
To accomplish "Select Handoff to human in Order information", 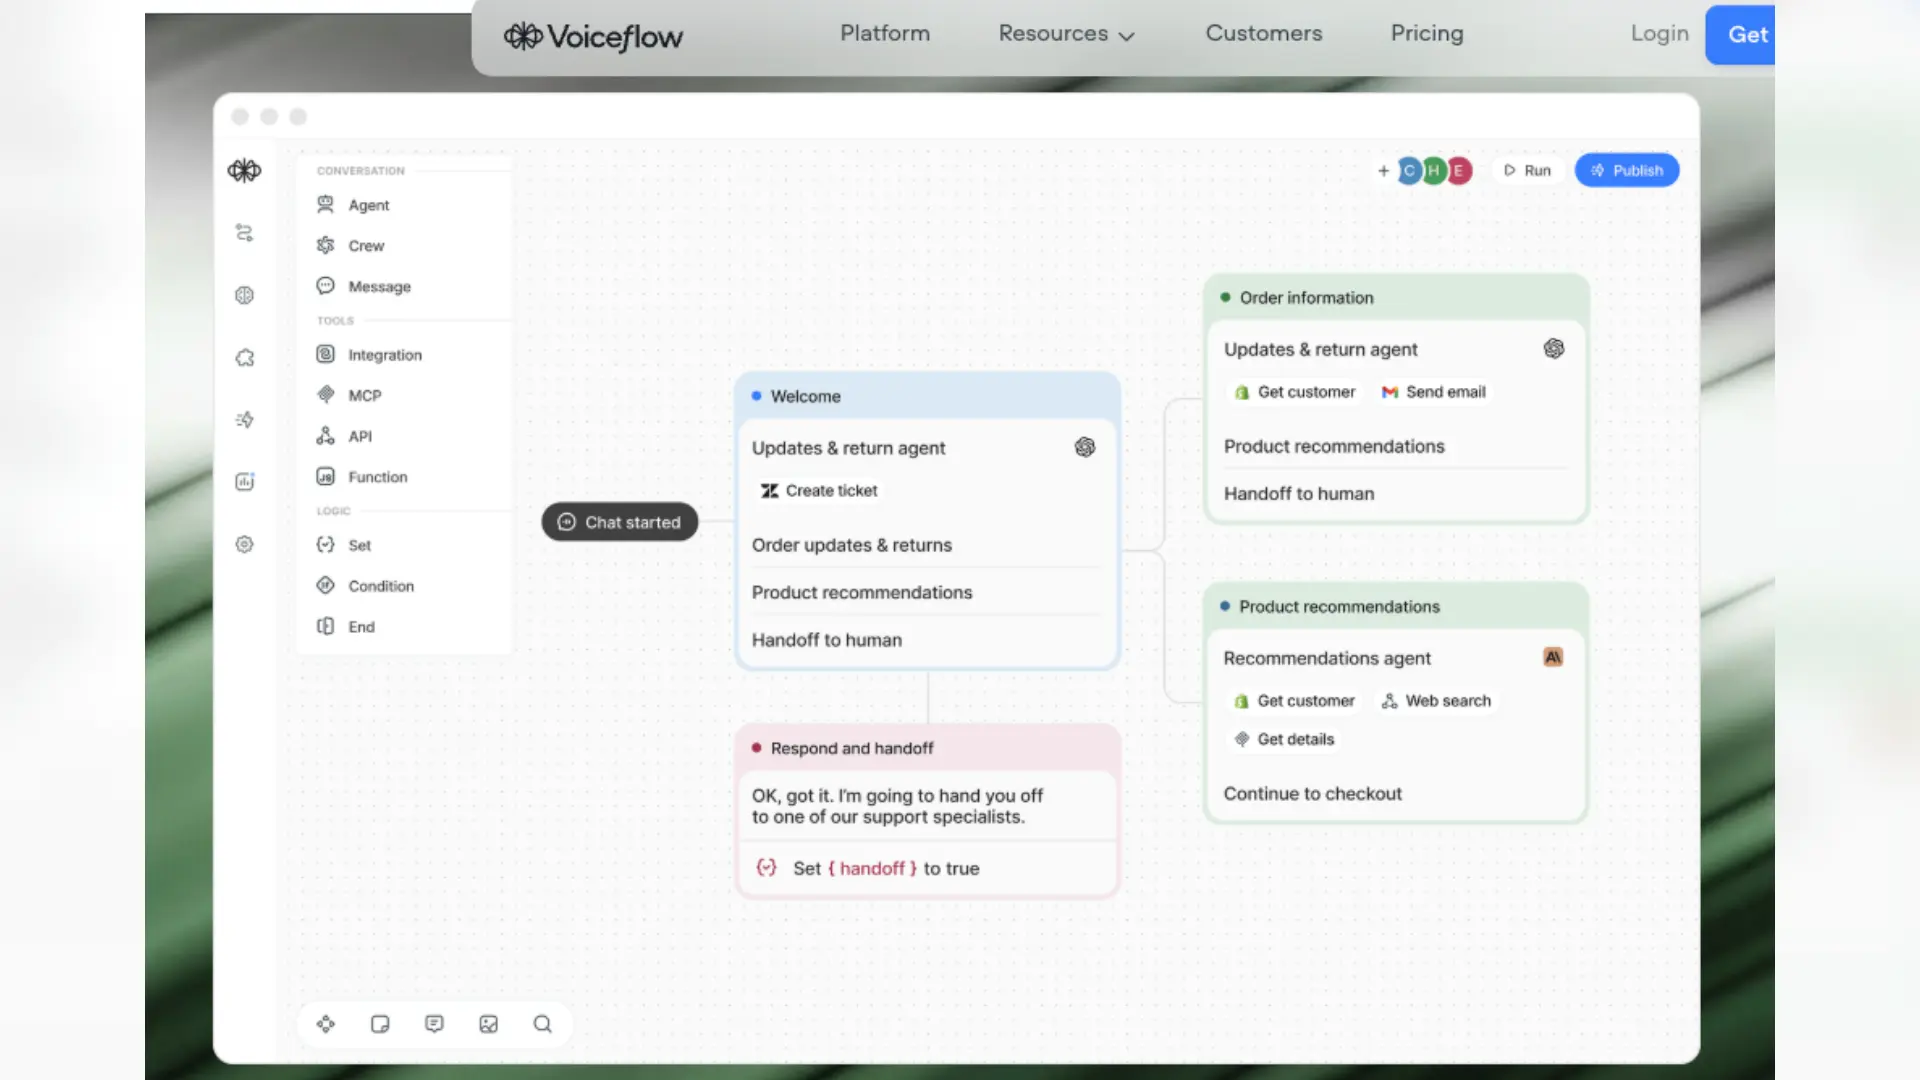I will point(1396,494).
